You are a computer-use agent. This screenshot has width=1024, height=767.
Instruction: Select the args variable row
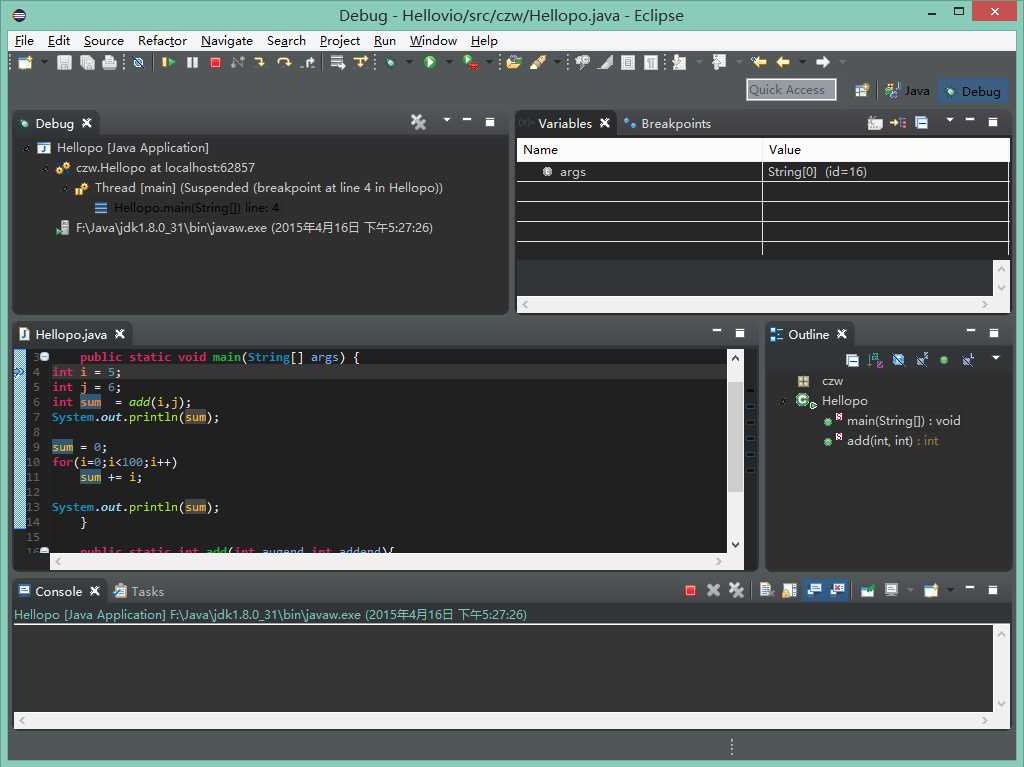(x=763, y=172)
